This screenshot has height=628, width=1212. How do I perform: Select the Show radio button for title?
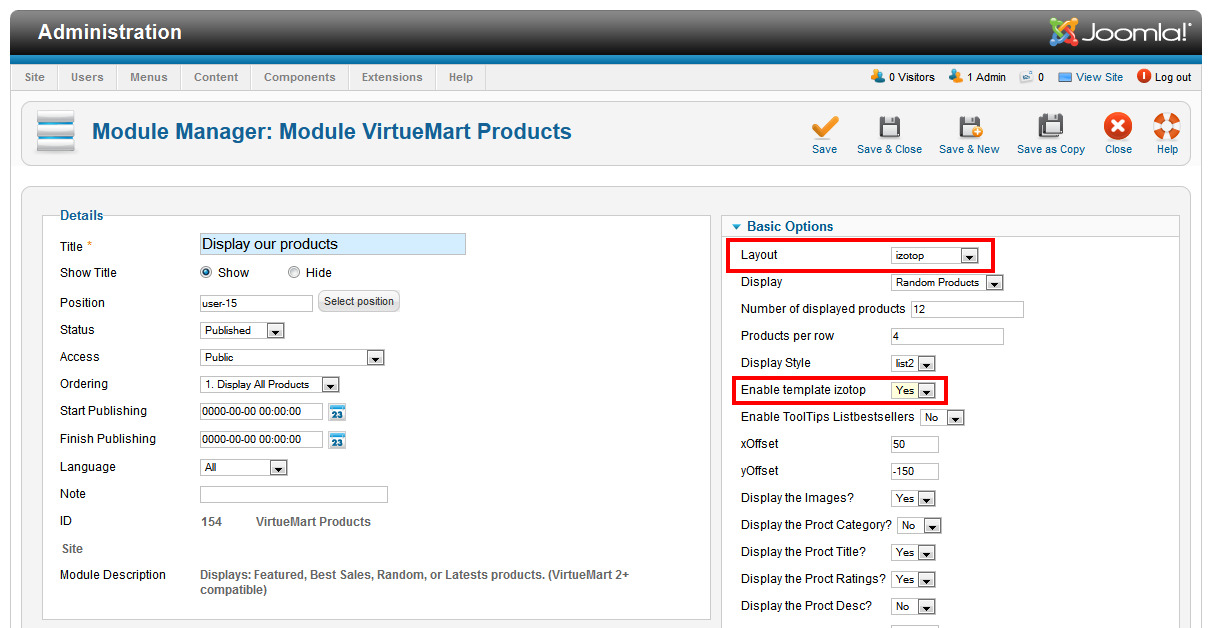pos(207,272)
